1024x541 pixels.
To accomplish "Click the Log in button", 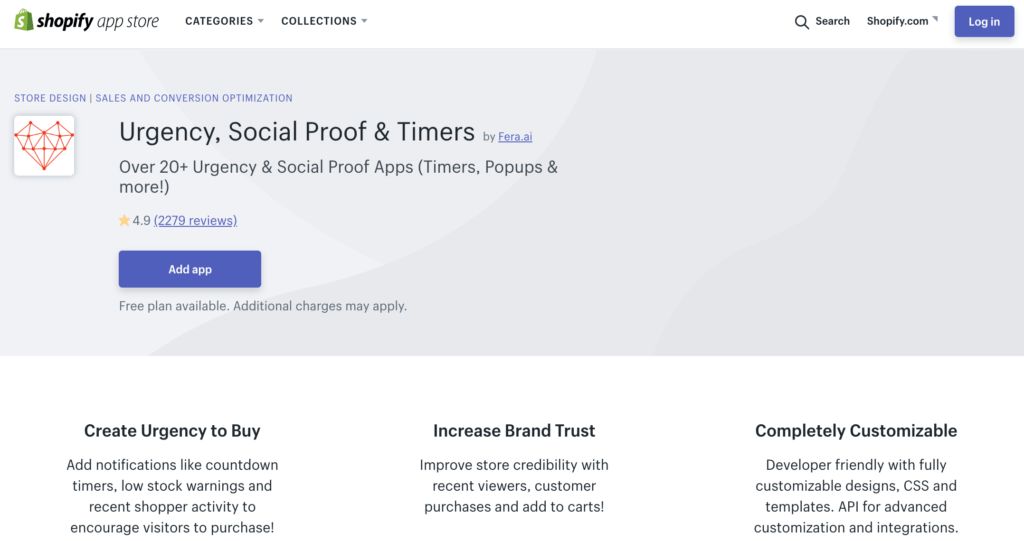I will pyautogui.click(x=983, y=22).
